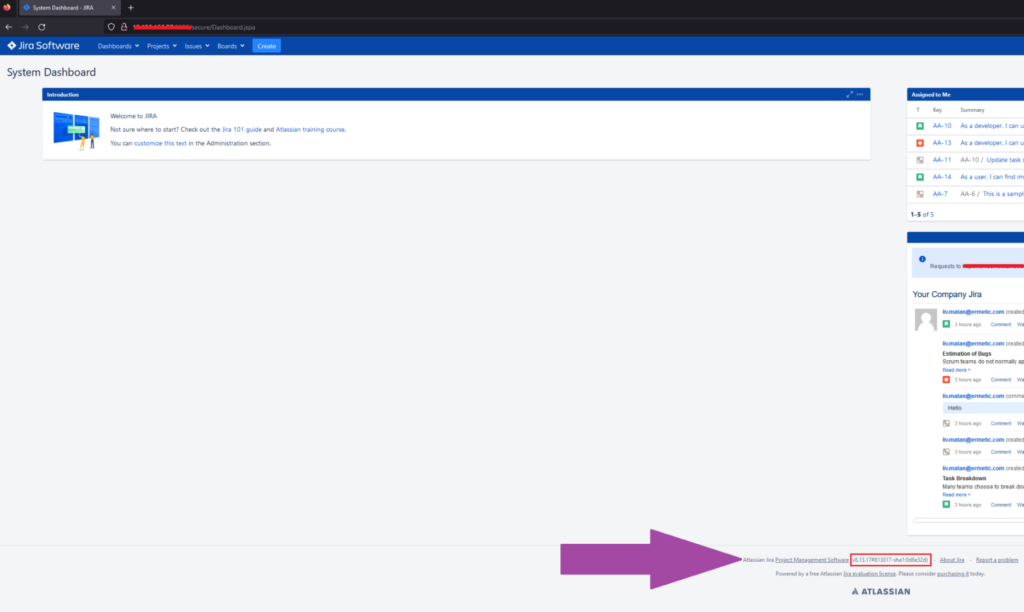Open a new browser tab
The image size is (1024, 612).
point(131,8)
